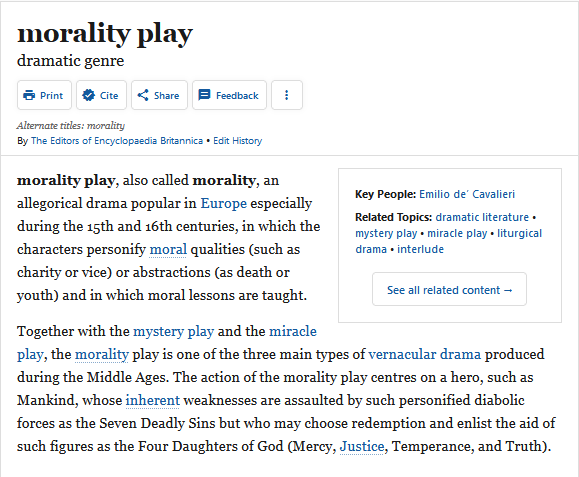The image size is (579, 477).
Task: Open the vernacular drama link
Action: coord(425,354)
